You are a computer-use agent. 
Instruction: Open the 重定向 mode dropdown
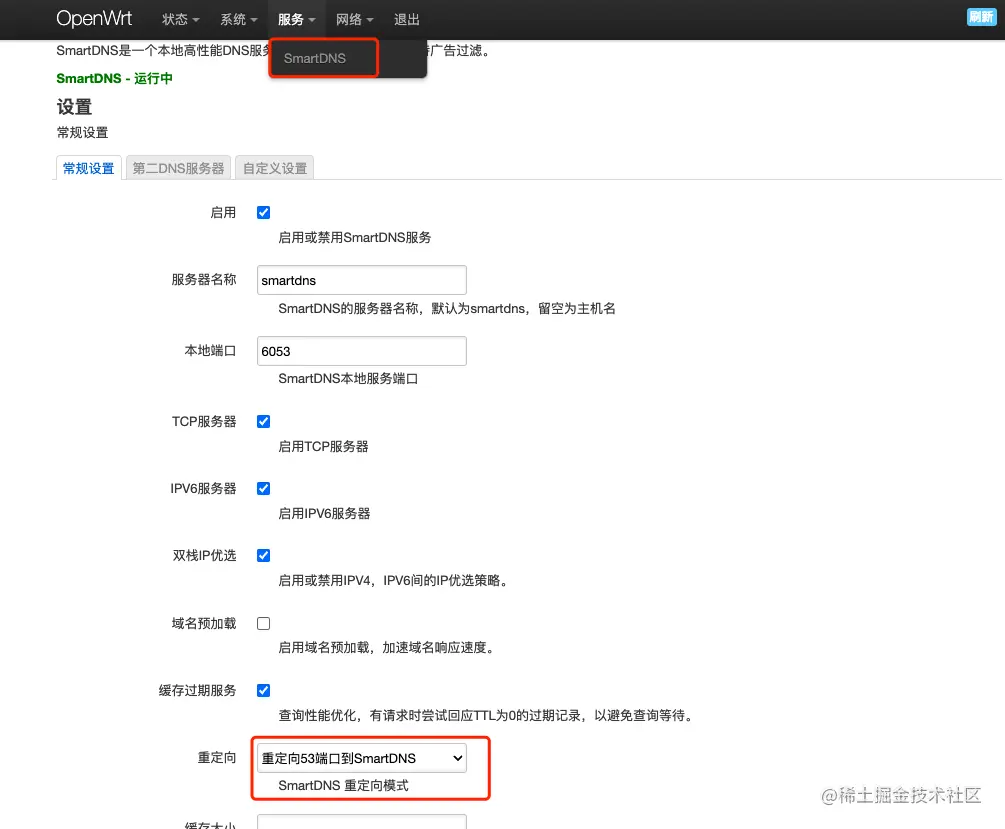tap(361, 758)
